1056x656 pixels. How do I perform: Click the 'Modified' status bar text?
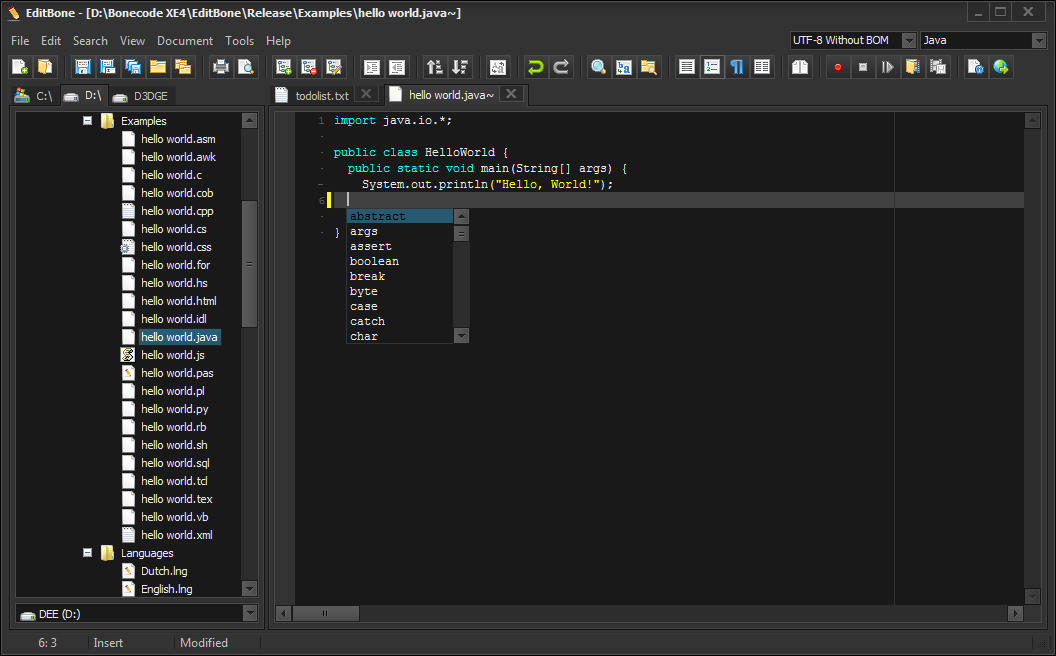coord(204,643)
